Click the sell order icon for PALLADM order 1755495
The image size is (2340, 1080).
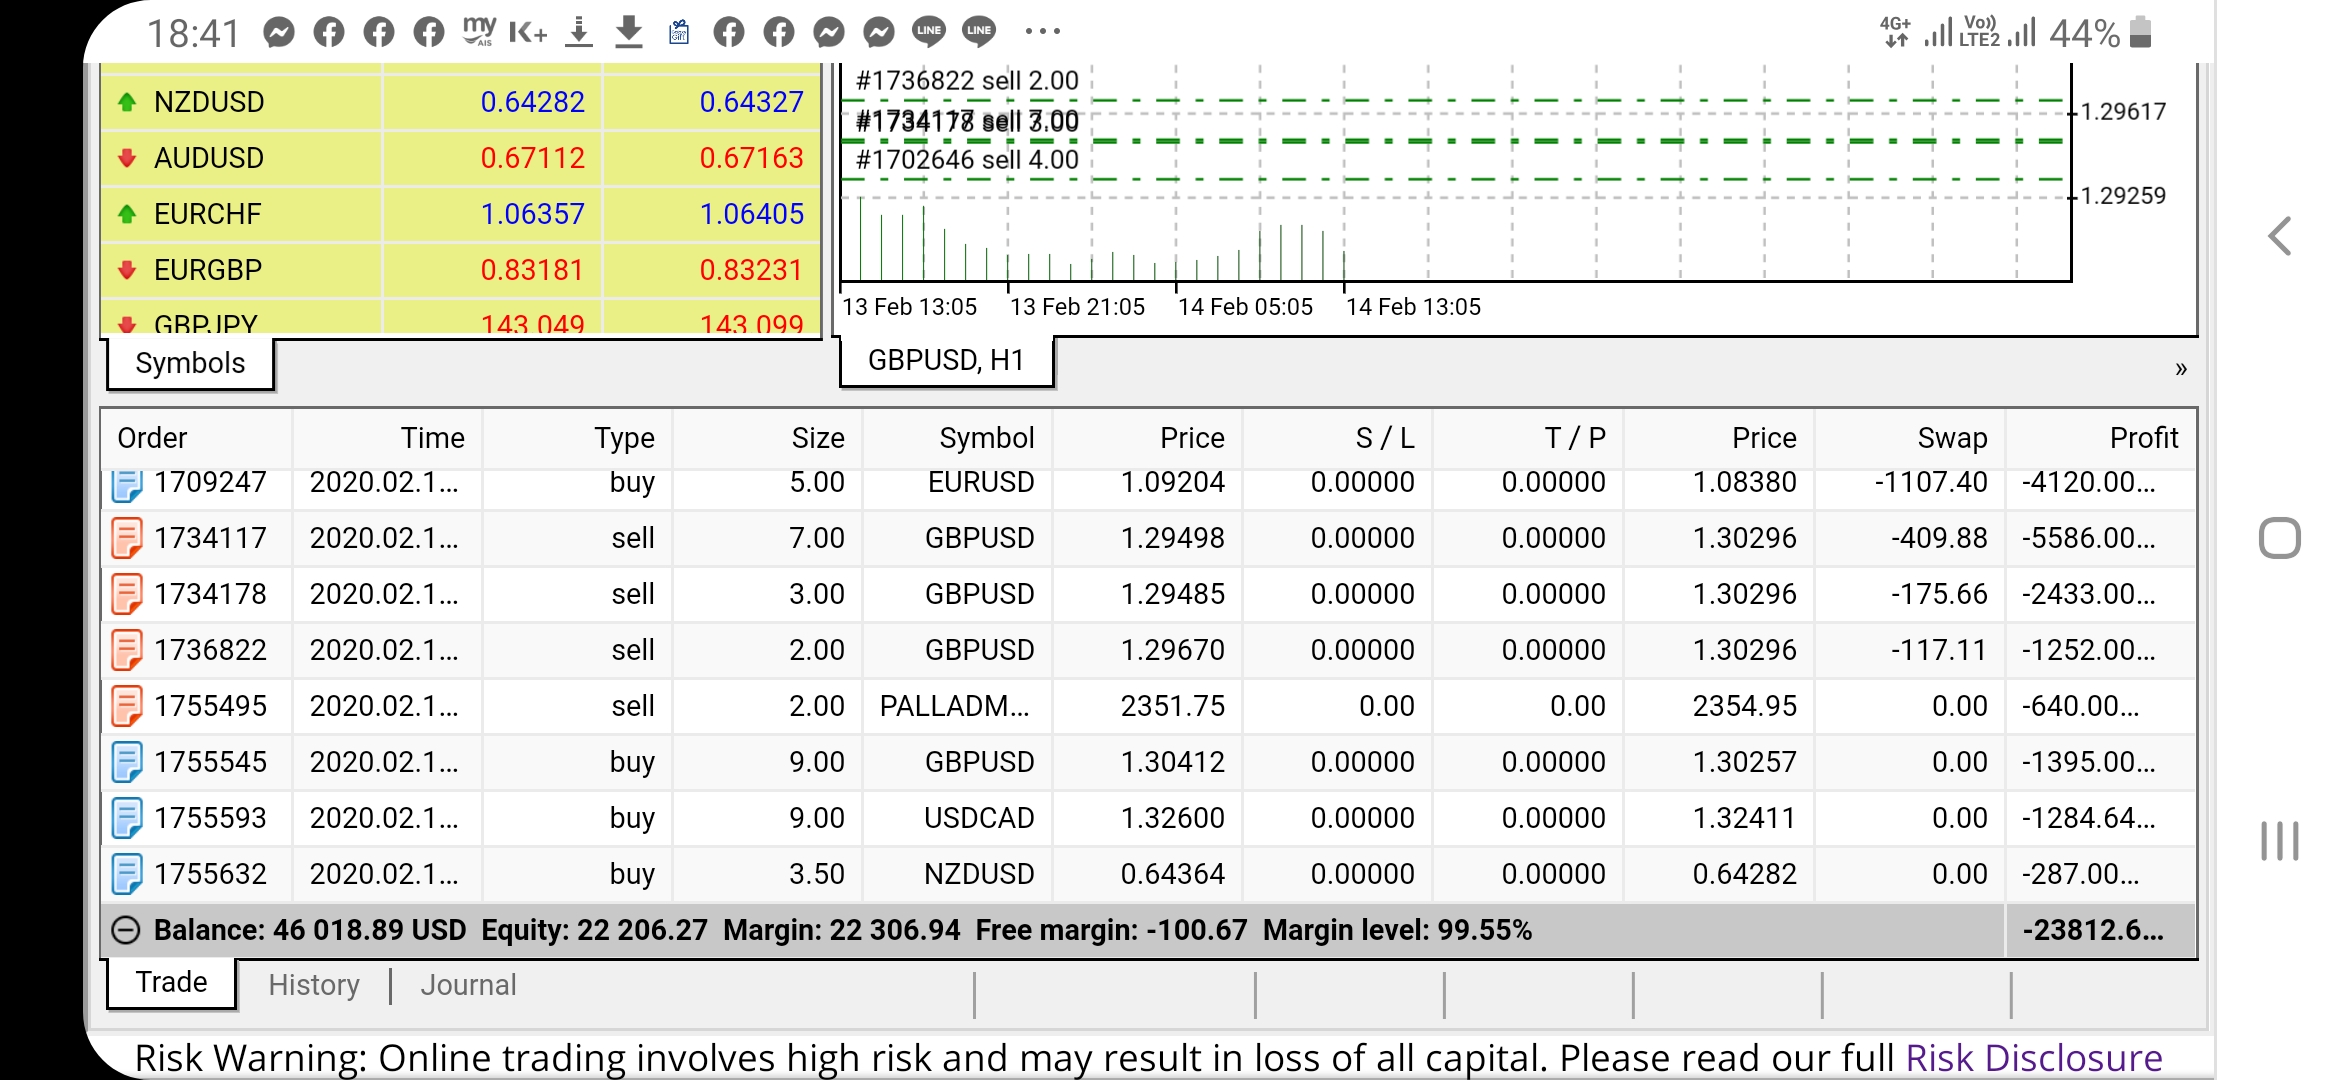pos(127,706)
